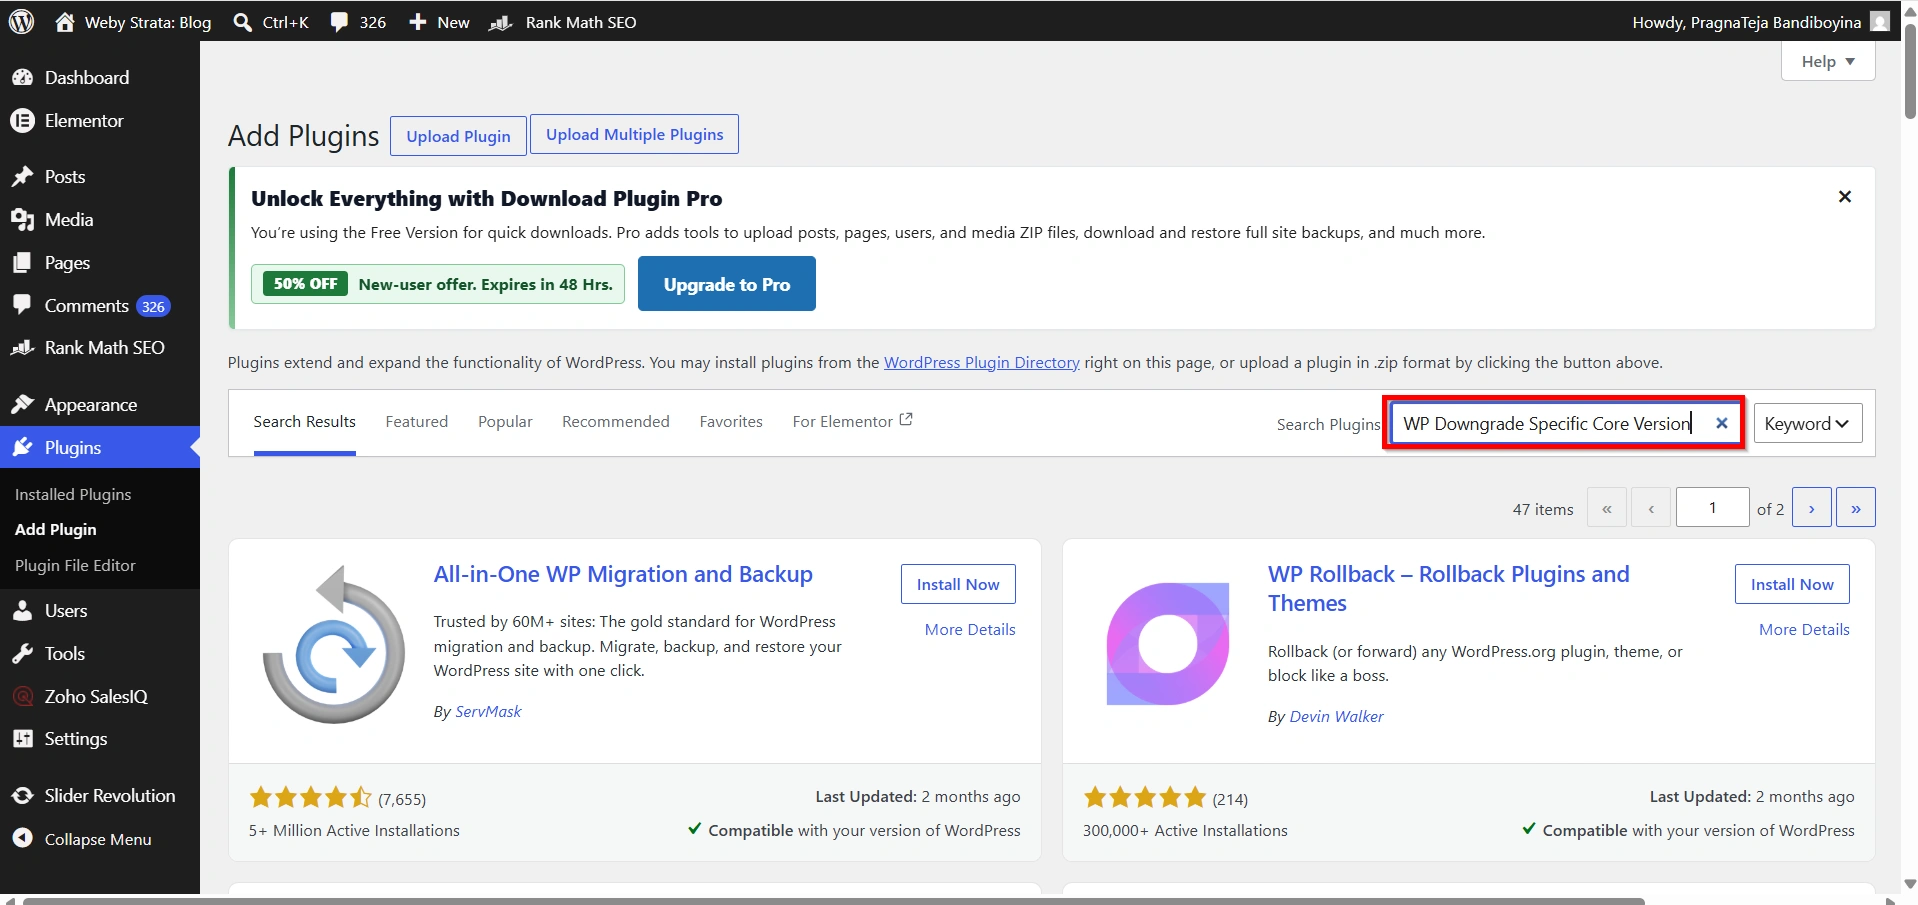Go to the next results page
Viewport: 1918px width, 905px height.
1812,507
